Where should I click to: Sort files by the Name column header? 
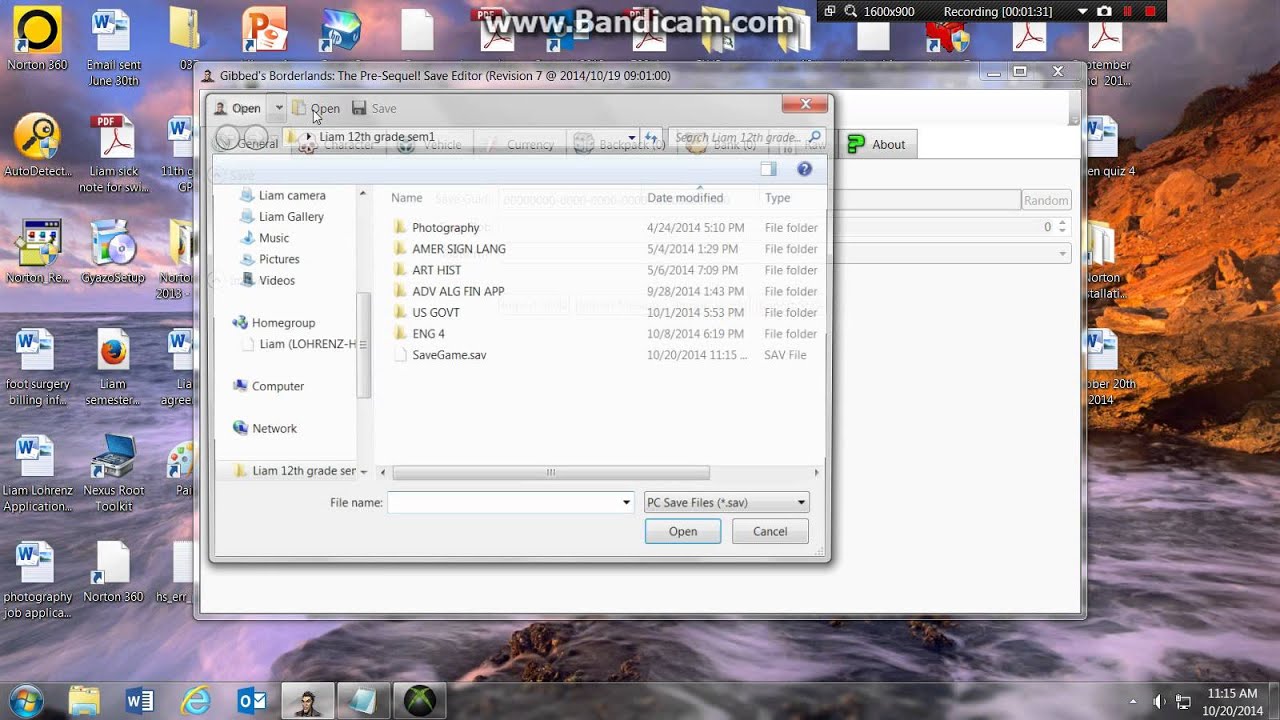[407, 198]
